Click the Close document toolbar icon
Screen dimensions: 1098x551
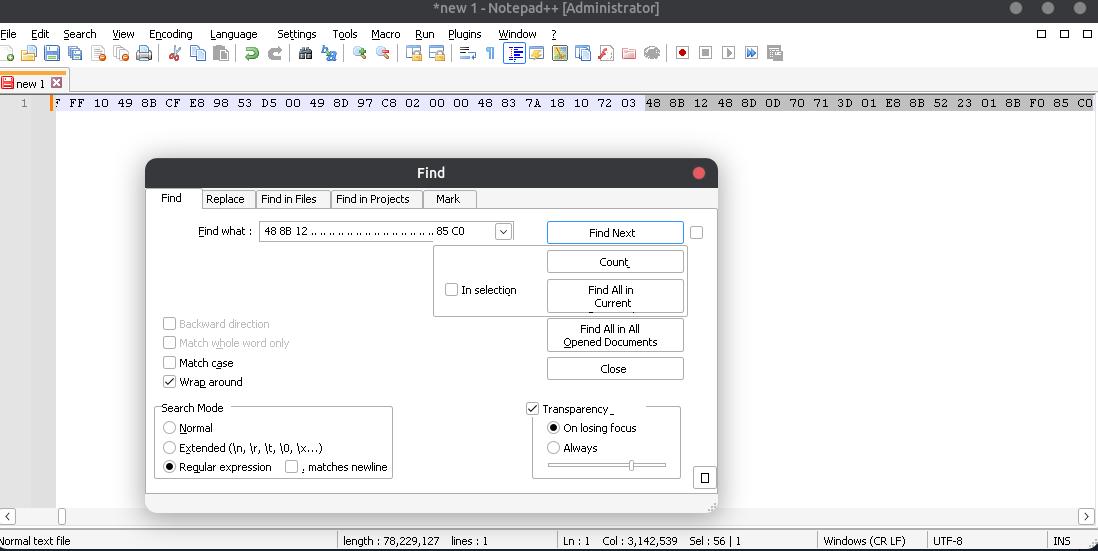(98, 53)
